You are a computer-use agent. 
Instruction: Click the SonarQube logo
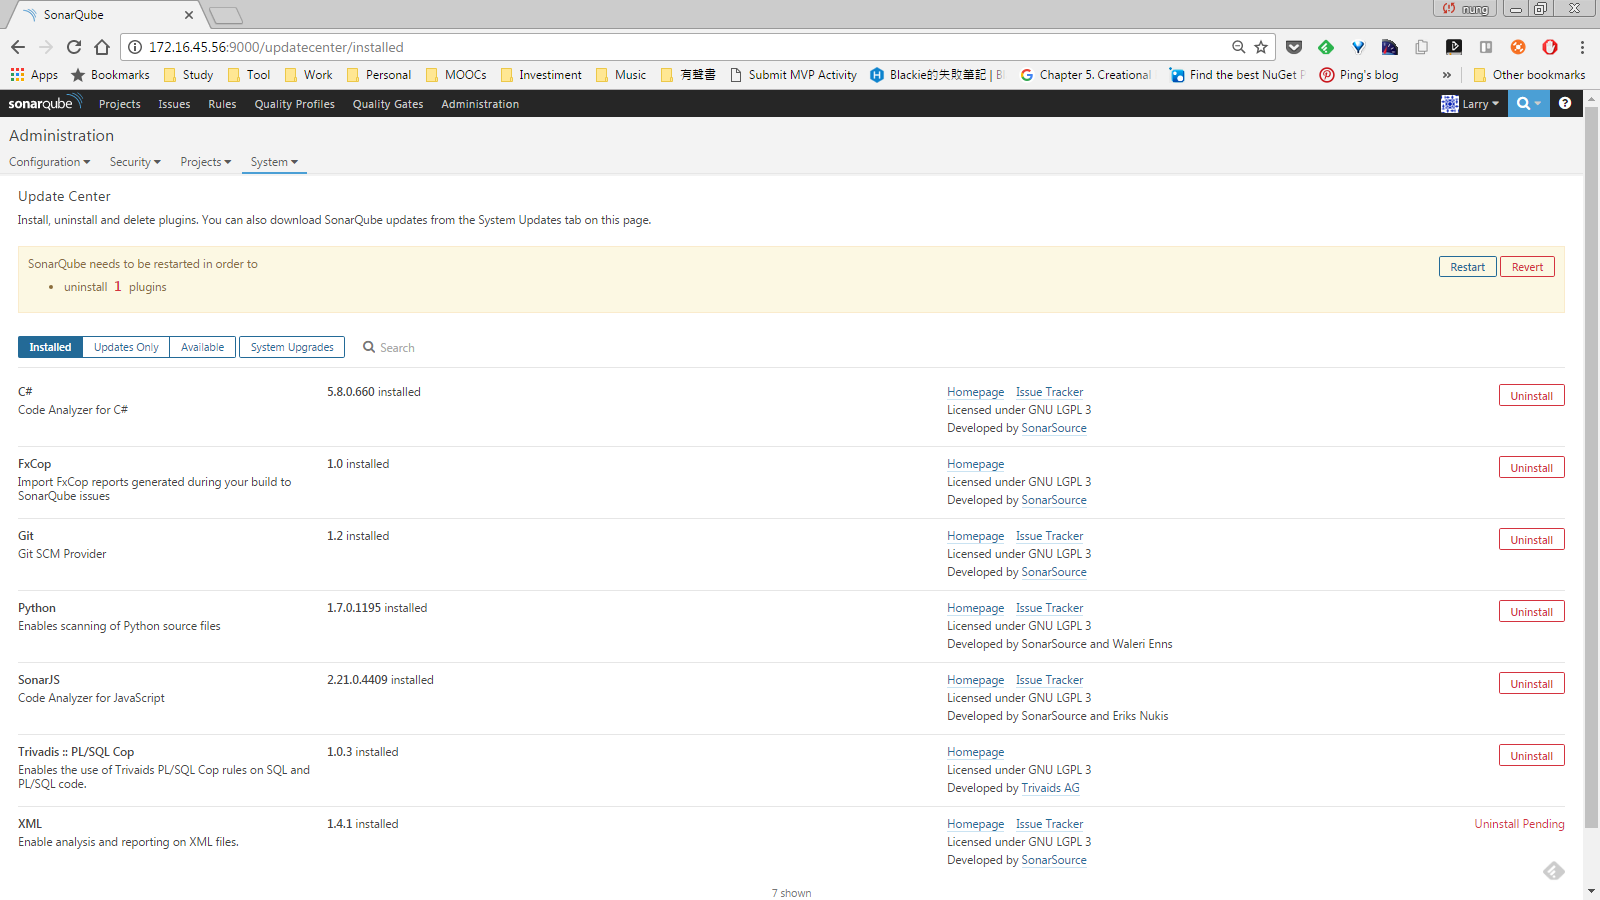pos(44,103)
